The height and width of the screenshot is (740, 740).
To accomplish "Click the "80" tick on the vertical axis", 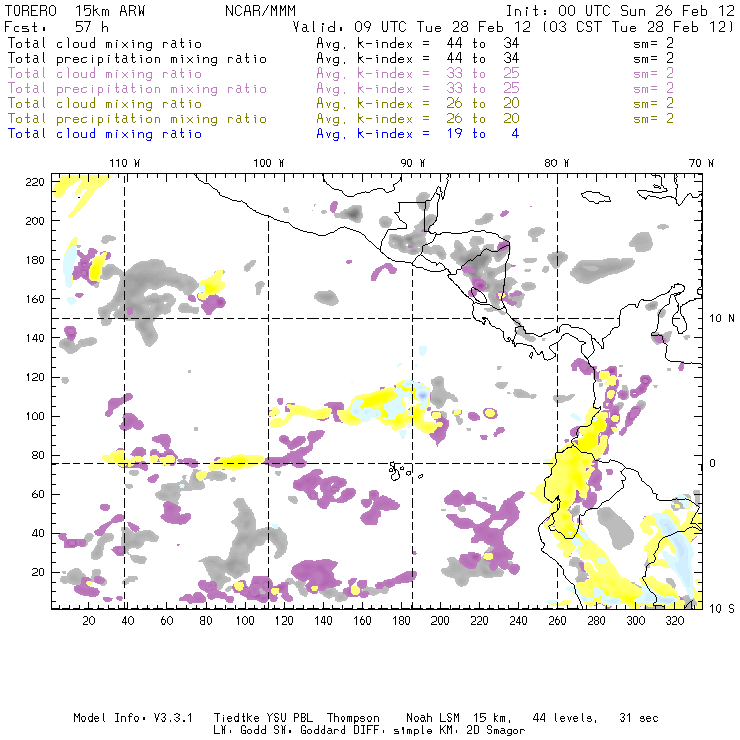I will tap(38, 455).
